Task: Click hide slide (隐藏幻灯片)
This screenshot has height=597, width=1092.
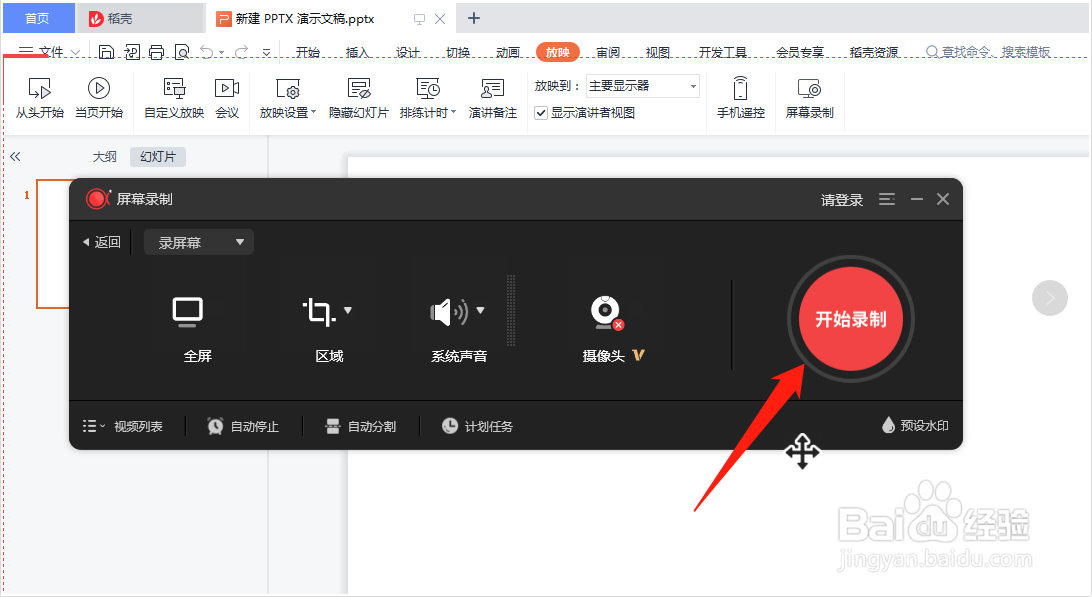Action: pyautogui.click(x=359, y=98)
